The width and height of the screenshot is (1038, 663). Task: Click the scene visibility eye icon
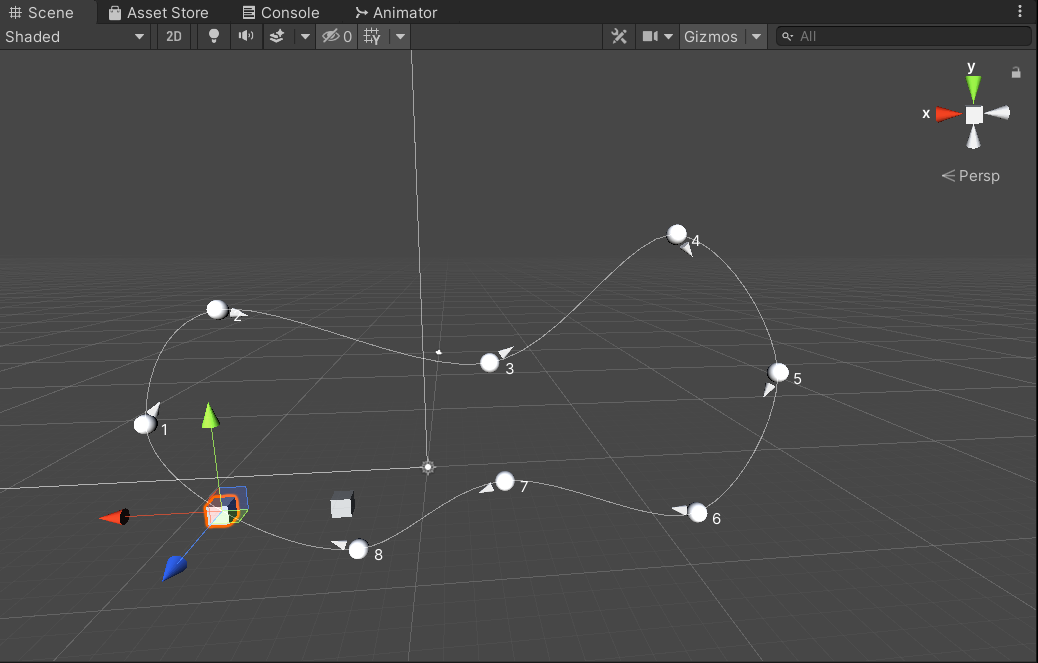[x=333, y=36]
